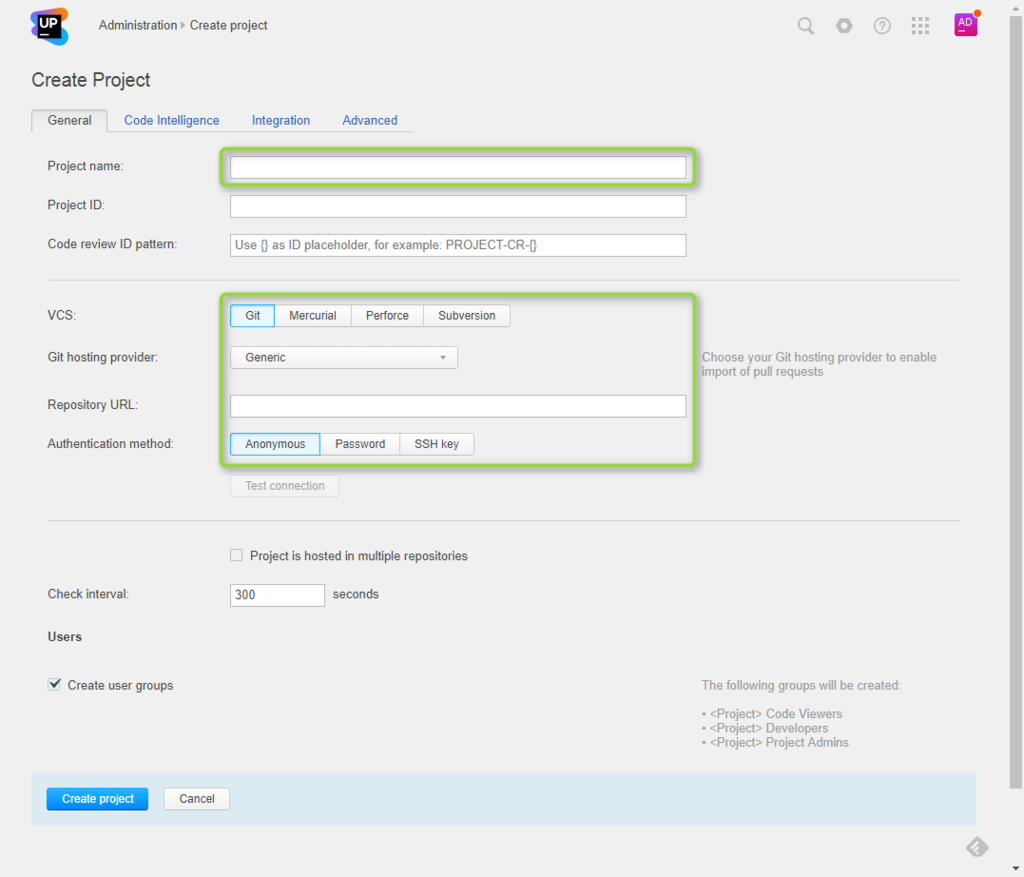Screen dimensions: 1024x877
Task: Choose Anonymous authentication method
Action: [275, 444]
